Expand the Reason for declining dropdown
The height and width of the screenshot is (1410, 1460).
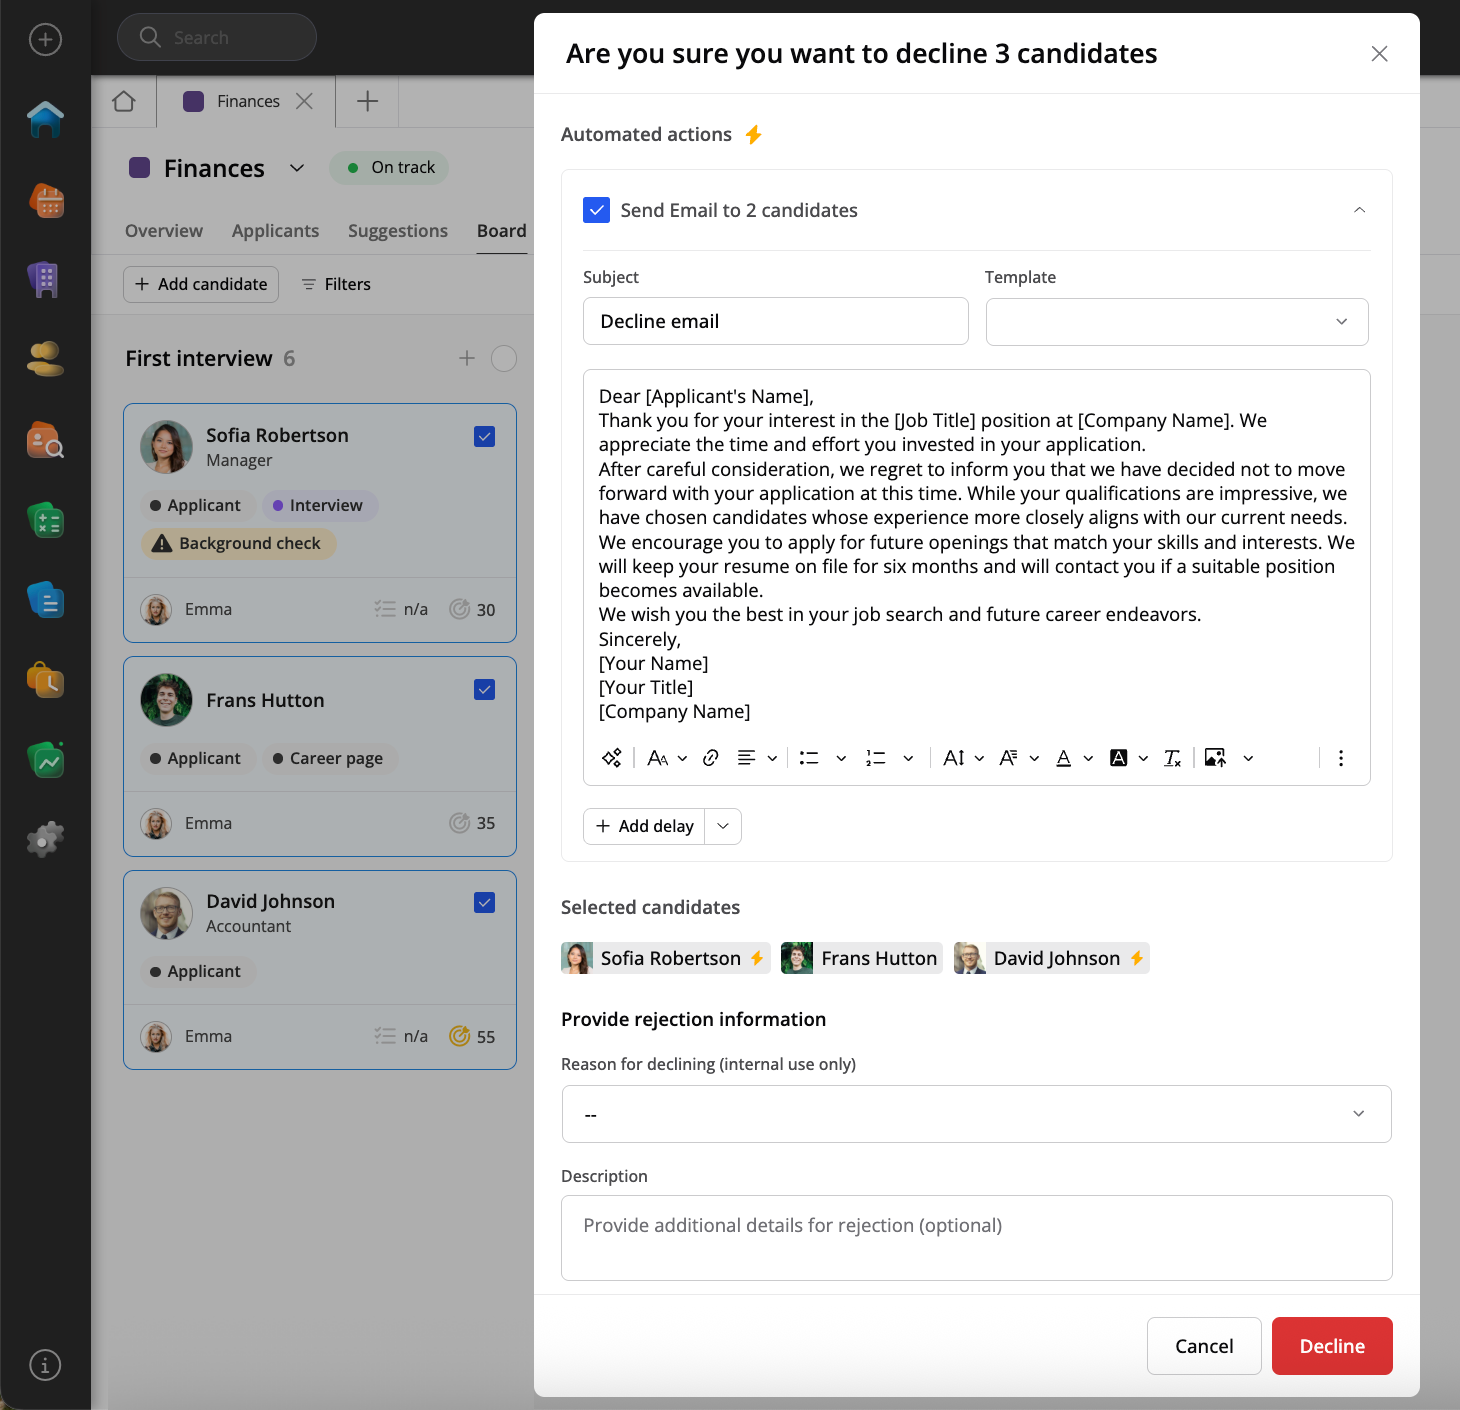coord(976,1114)
